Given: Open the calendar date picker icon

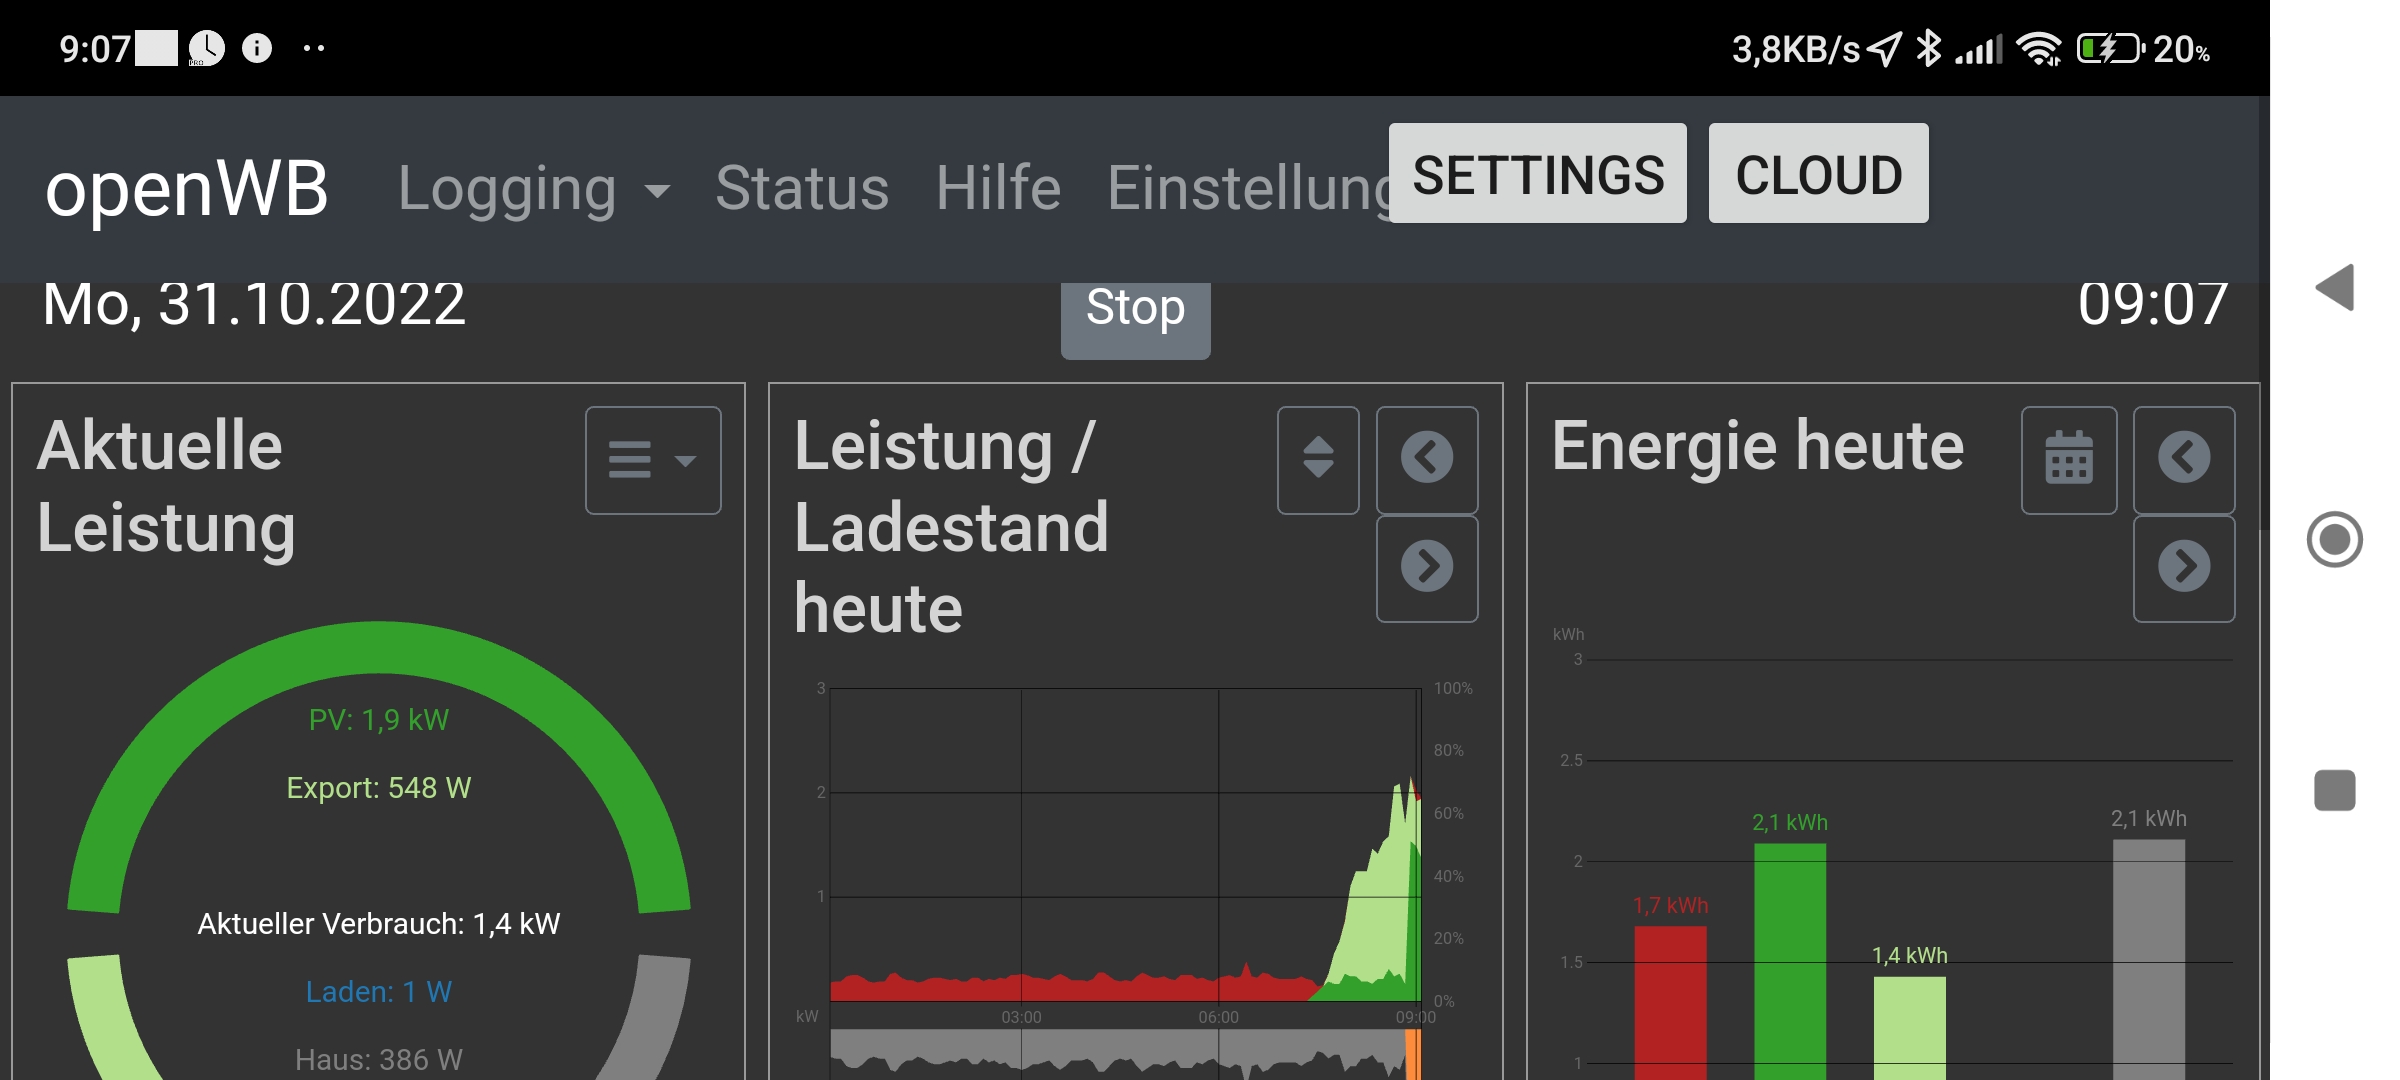Looking at the screenshot, I should pos(2068,460).
